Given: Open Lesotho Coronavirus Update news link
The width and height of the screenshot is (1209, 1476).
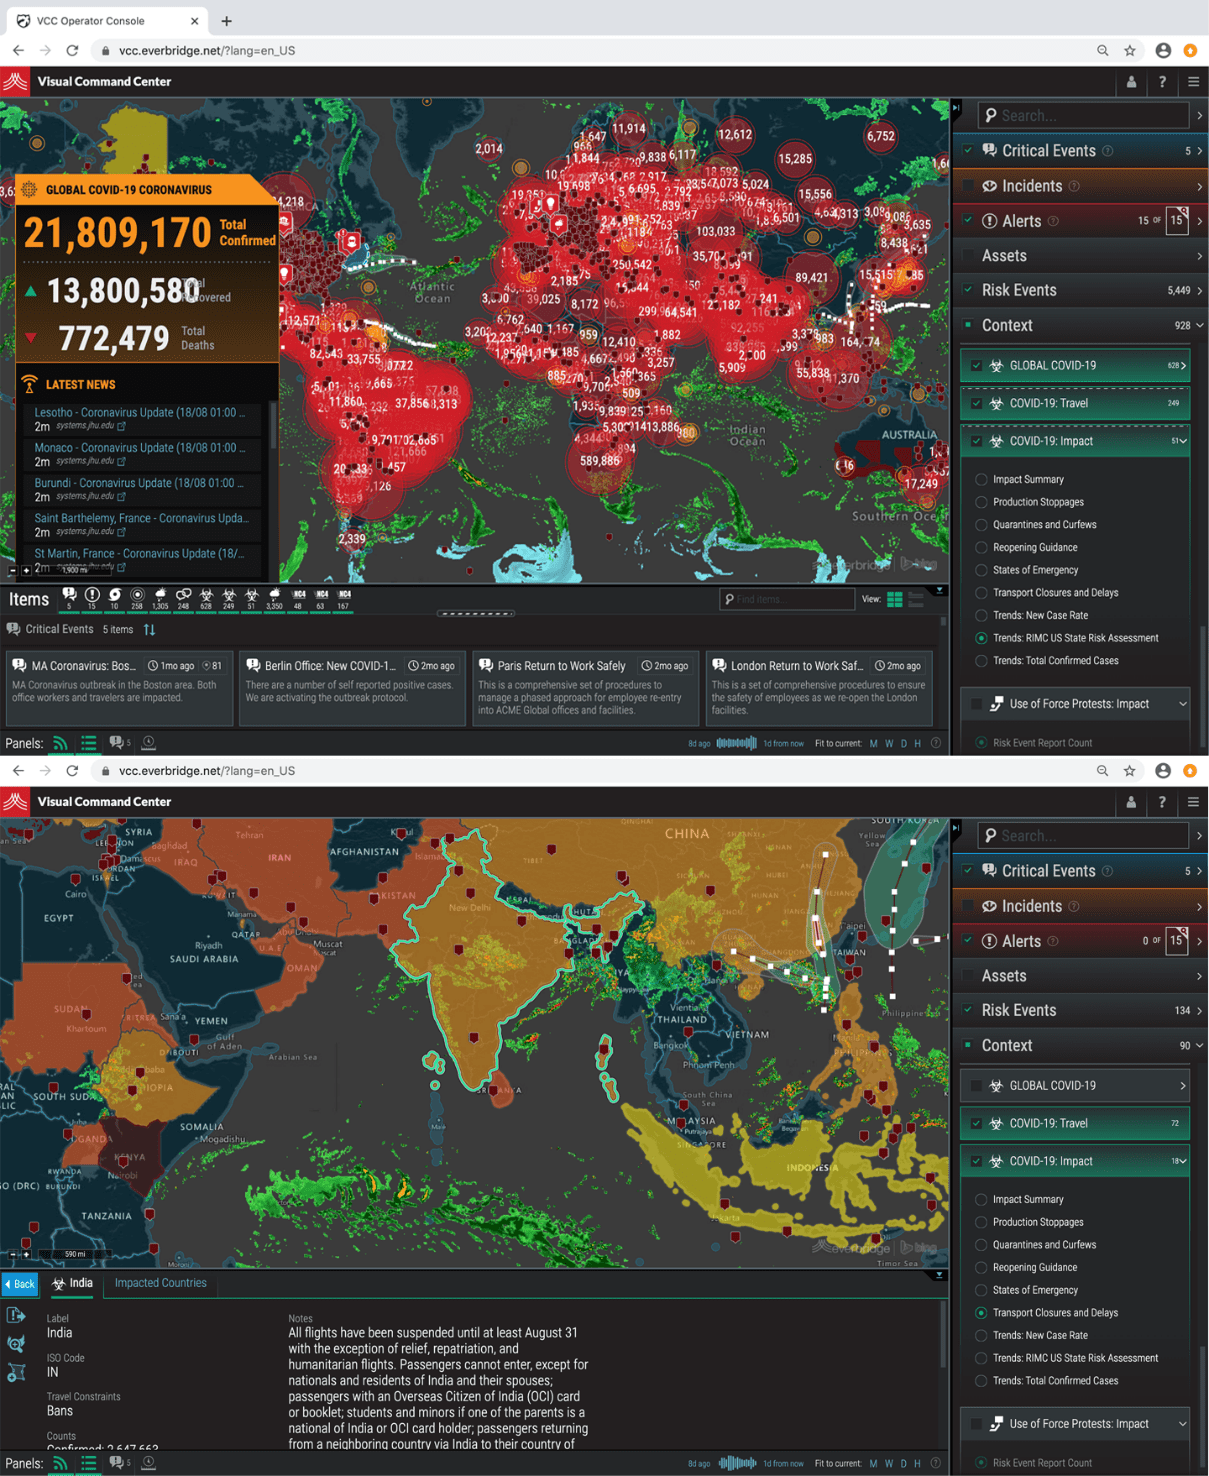Looking at the screenshot, I should 140,413.
